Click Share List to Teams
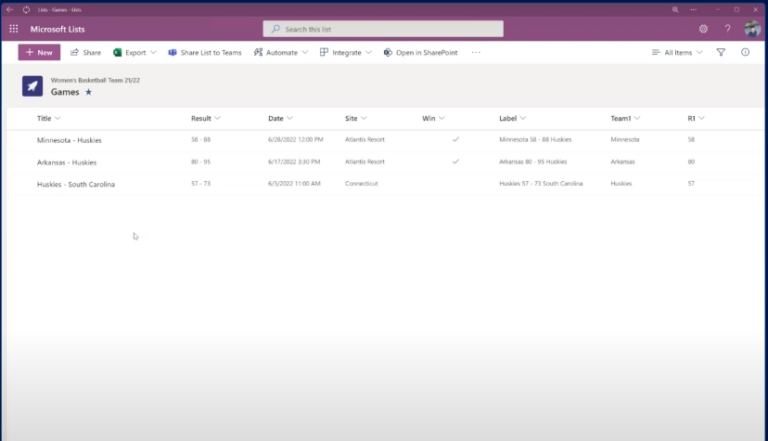Viewport: 768px width, 441px height. coord(205,52)
